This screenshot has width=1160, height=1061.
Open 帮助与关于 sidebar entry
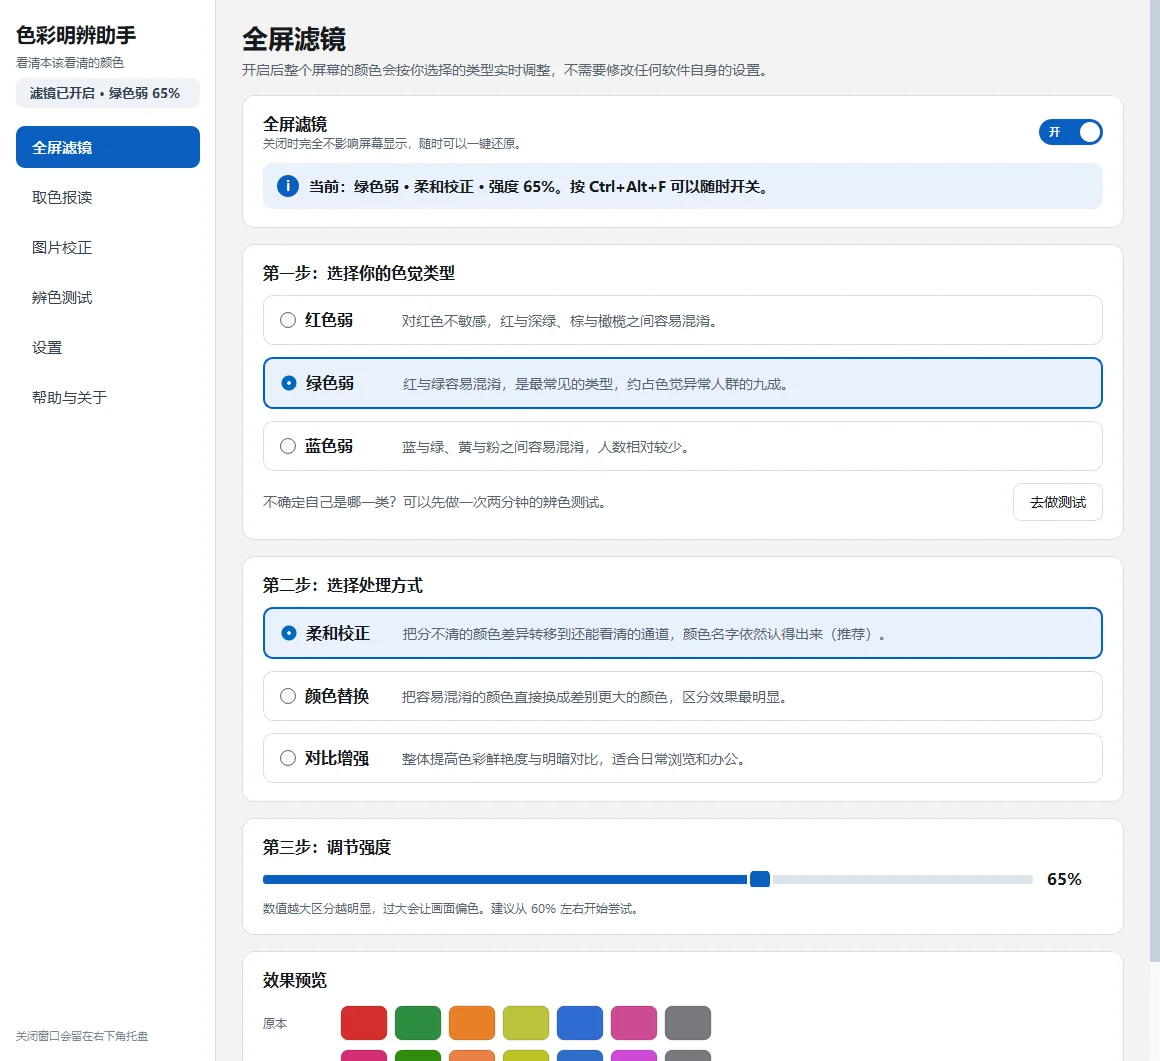pyautogui.click(x=108, y=397)
